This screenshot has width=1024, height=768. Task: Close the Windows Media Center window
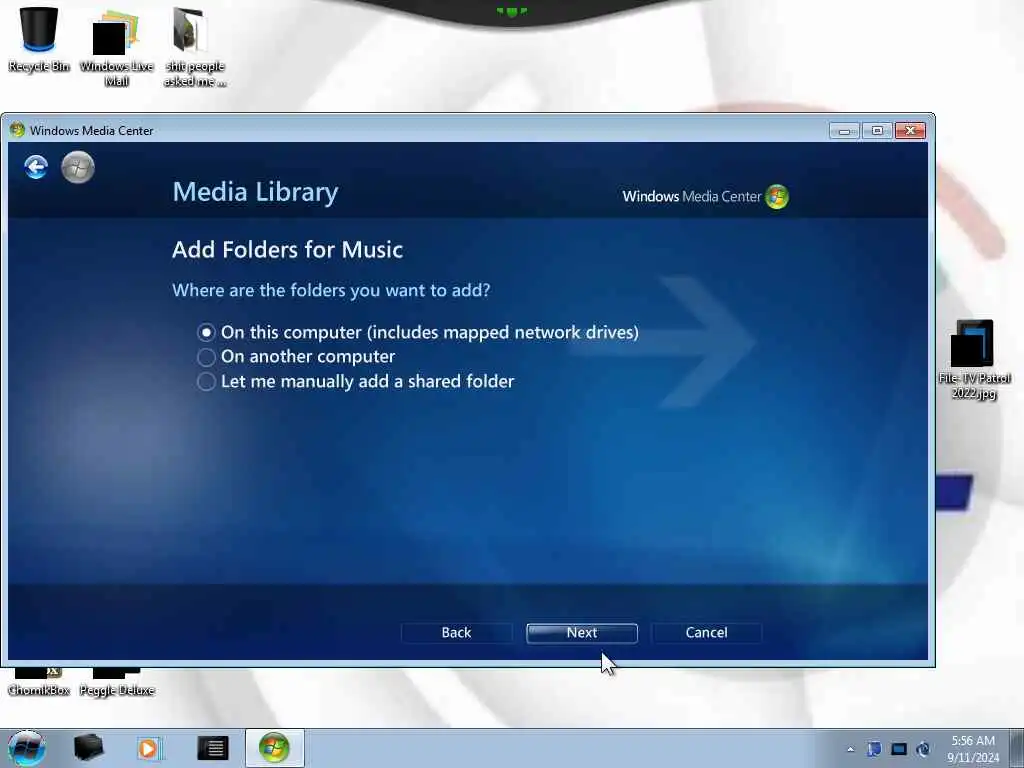tap(910, 131)
